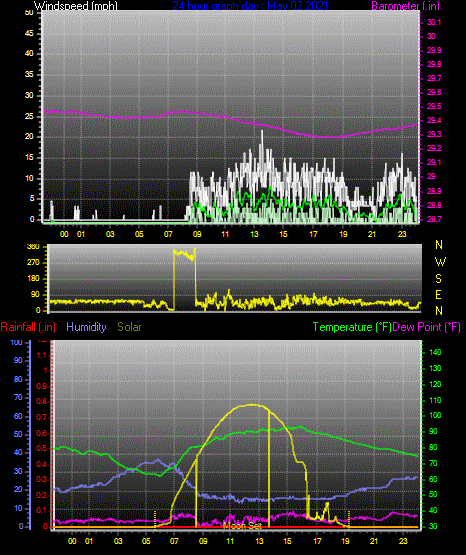Click the 'Barometer (.in)' axis title
The height and width of the screenshot is (555, 466).
[405, 6]
